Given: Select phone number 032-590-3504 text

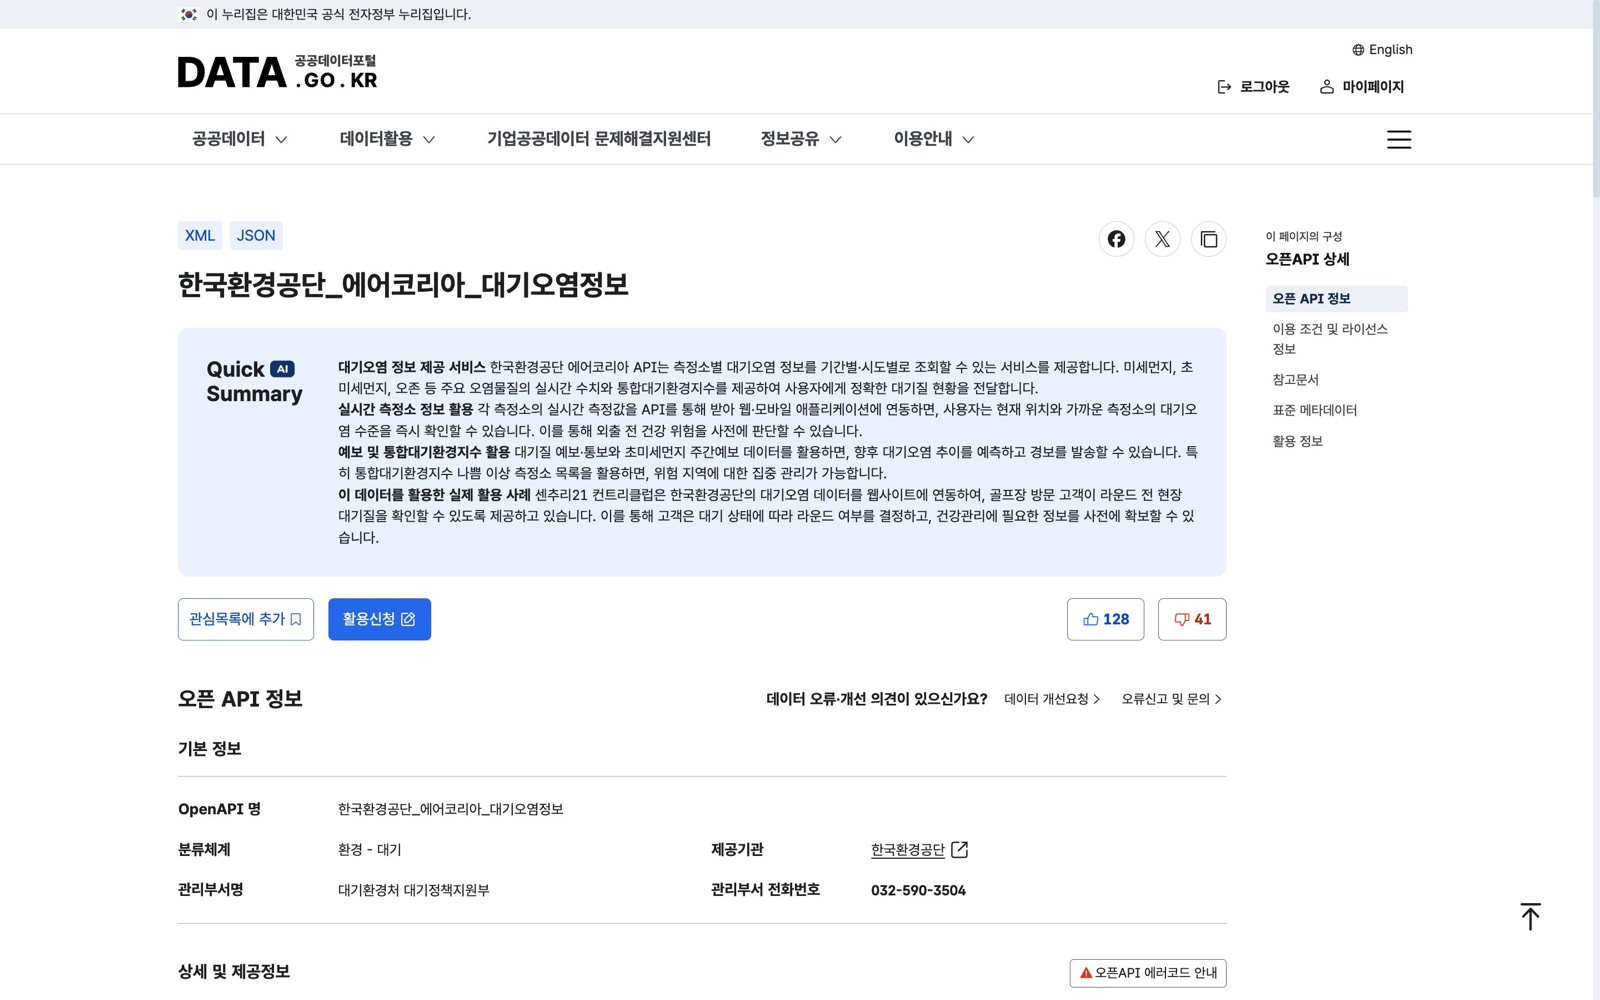Looking at the screenshot, I should click(x=918, y=890).
